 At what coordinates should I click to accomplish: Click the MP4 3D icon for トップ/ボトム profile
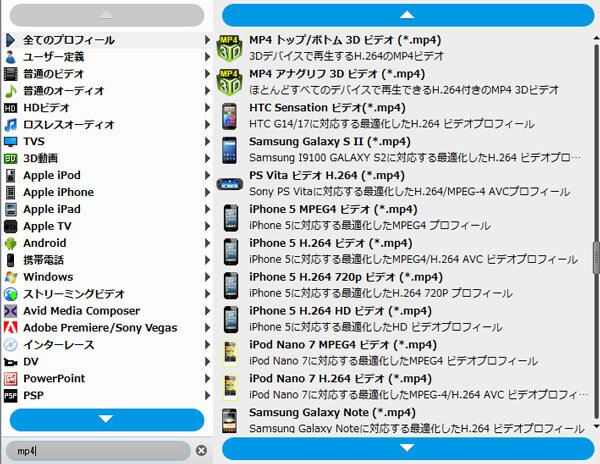pyautogui.click(x=230, y=48)
